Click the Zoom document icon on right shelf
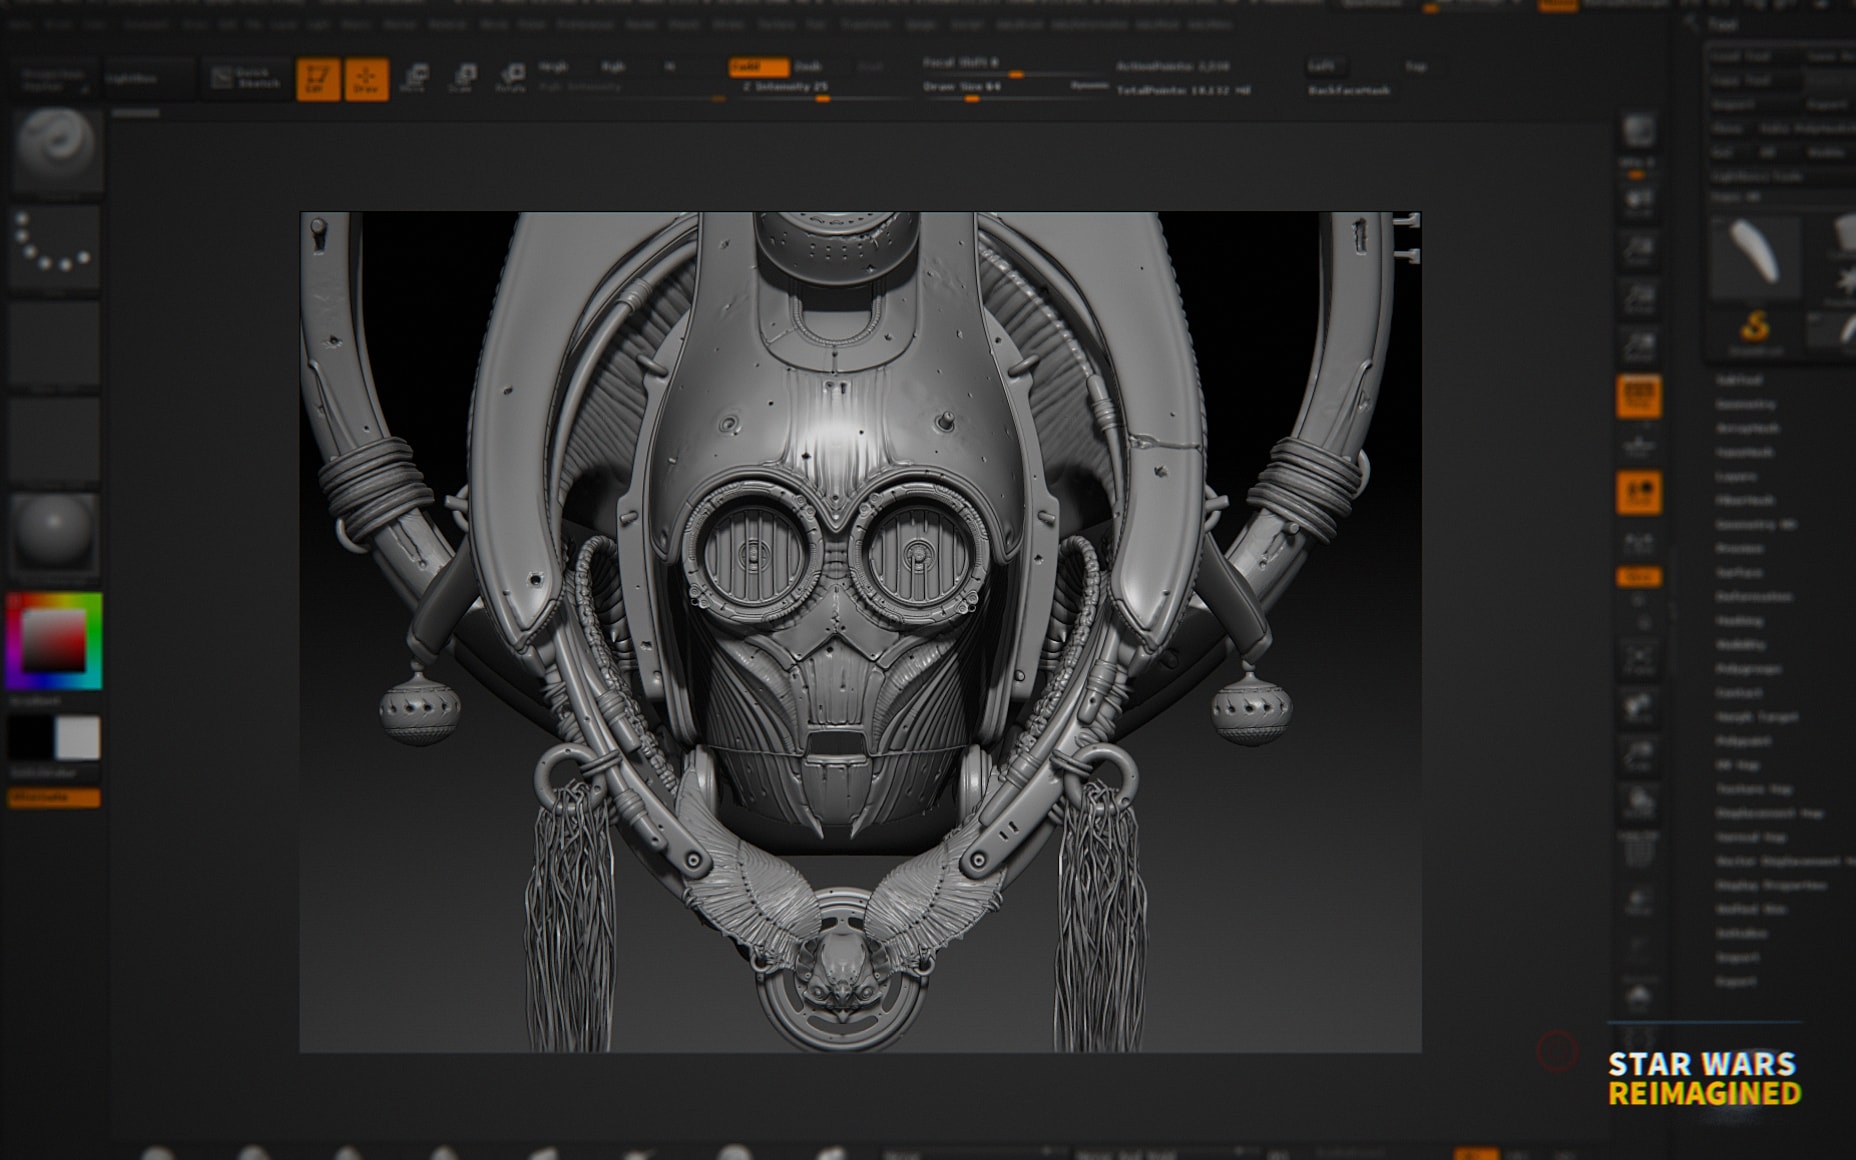This screenshot has width=1856, height=1160. tap(1638, 250)
